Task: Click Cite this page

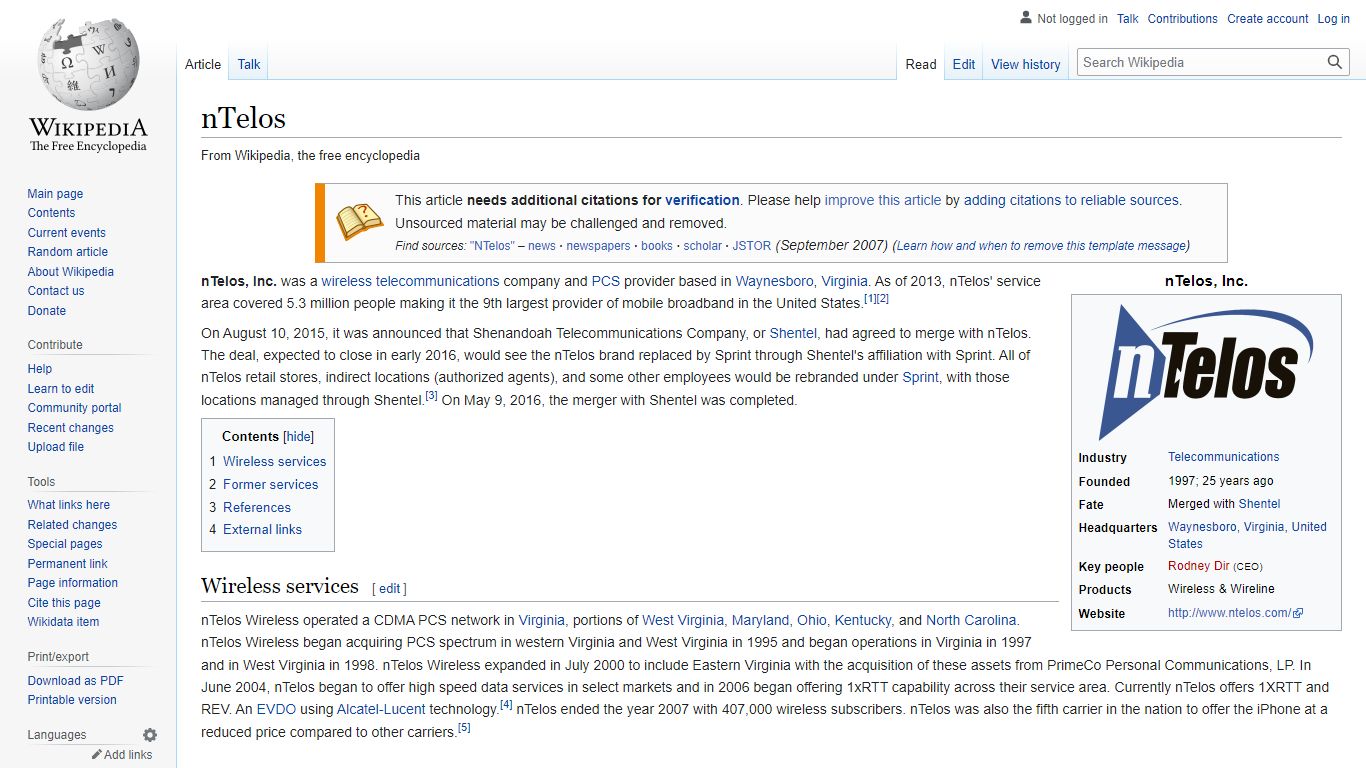Action: coord(64,603)
